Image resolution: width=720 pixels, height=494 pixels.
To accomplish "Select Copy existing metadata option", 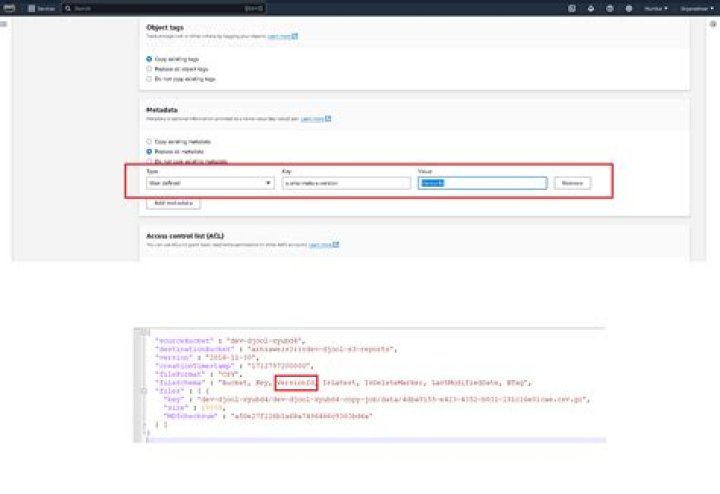I will click(x=149, y=142).
